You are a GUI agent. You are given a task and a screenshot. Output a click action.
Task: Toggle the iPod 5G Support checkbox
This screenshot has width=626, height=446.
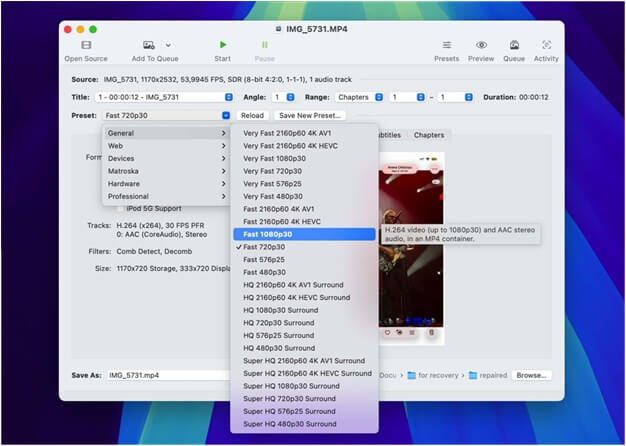tap(121, 209)
